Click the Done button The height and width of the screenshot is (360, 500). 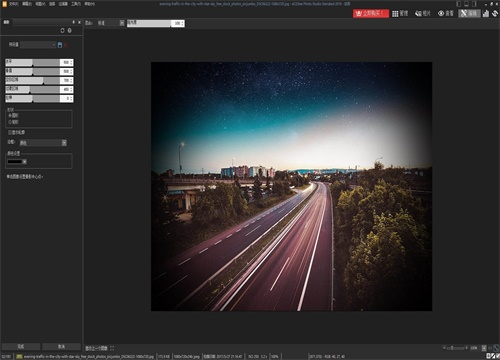coord(21,347)
